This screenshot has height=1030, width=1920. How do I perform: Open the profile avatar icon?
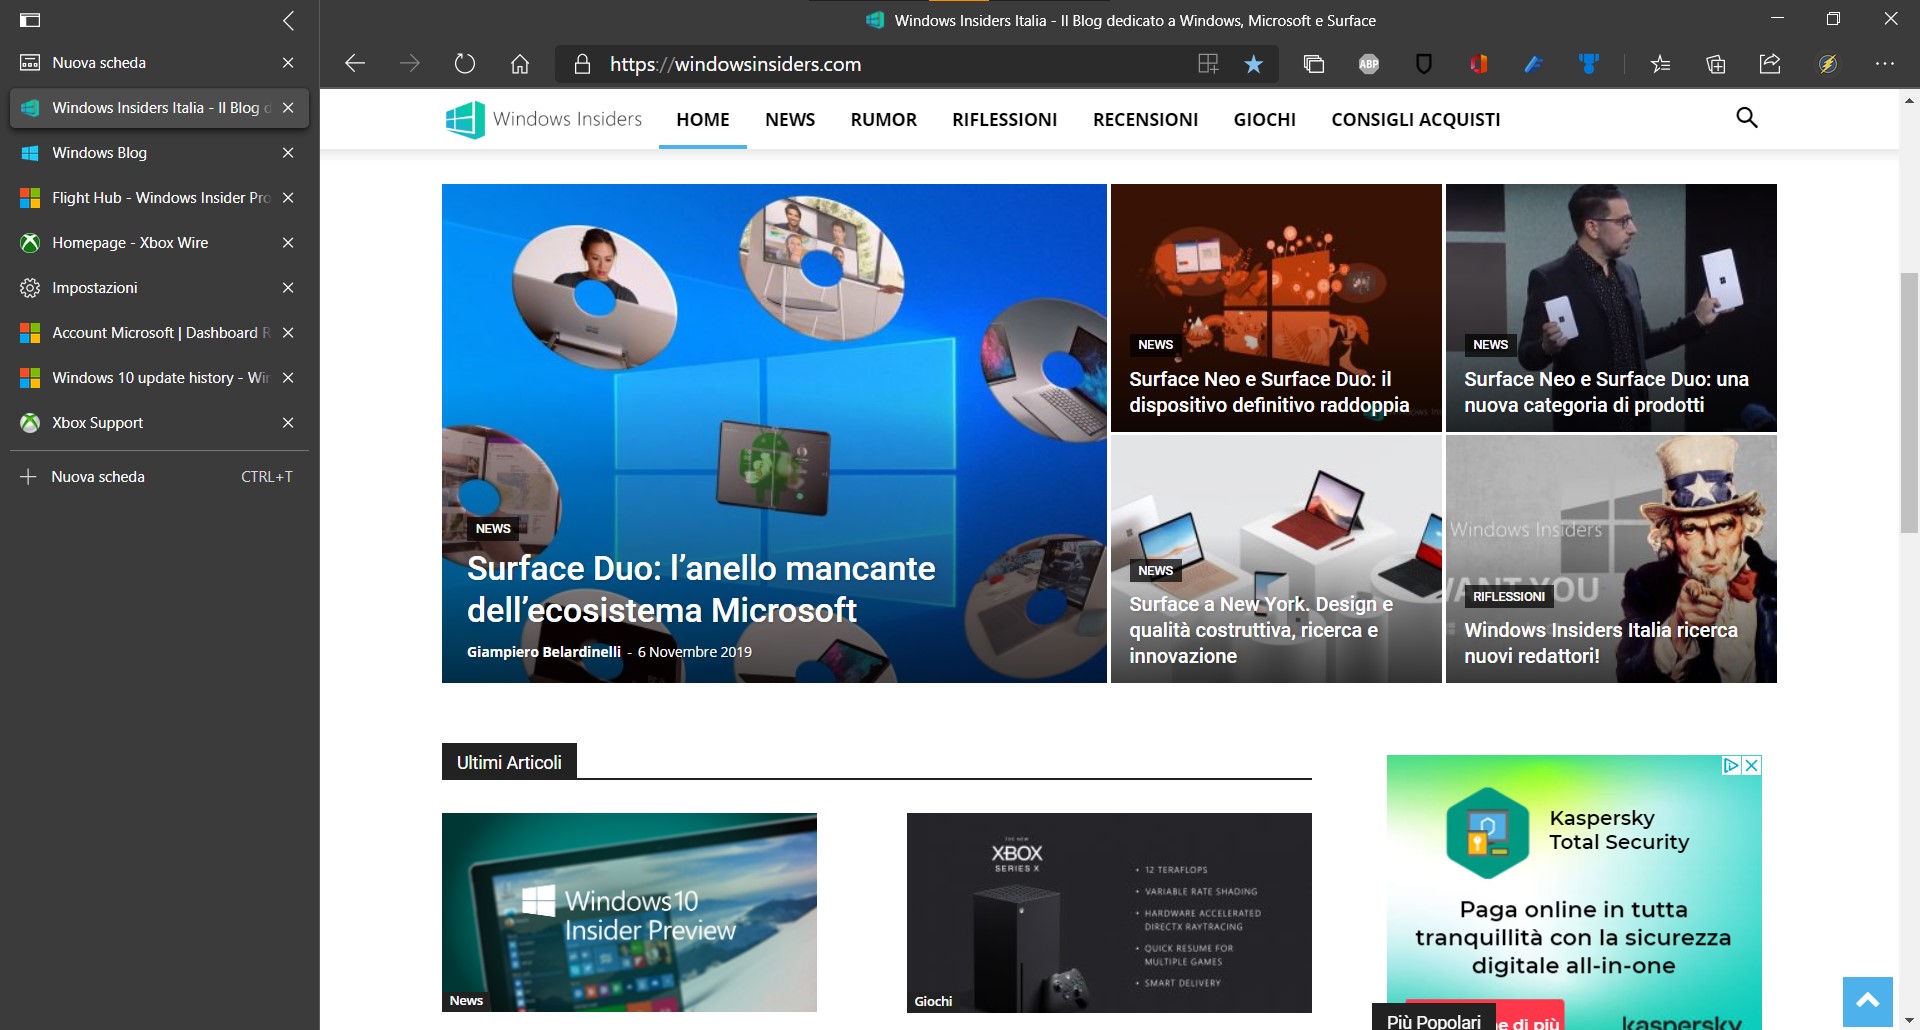[1828, 64]
